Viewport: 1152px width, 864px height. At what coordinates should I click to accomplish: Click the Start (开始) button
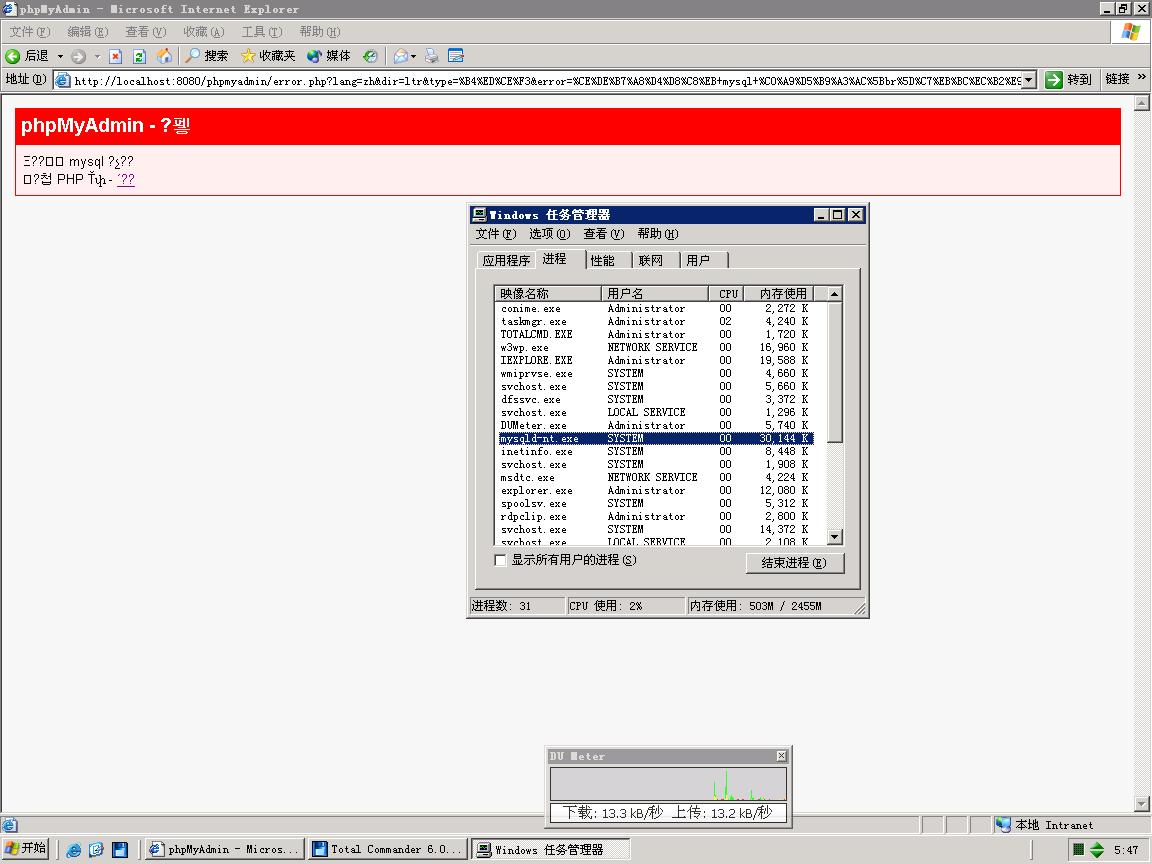tap(26, 849)
